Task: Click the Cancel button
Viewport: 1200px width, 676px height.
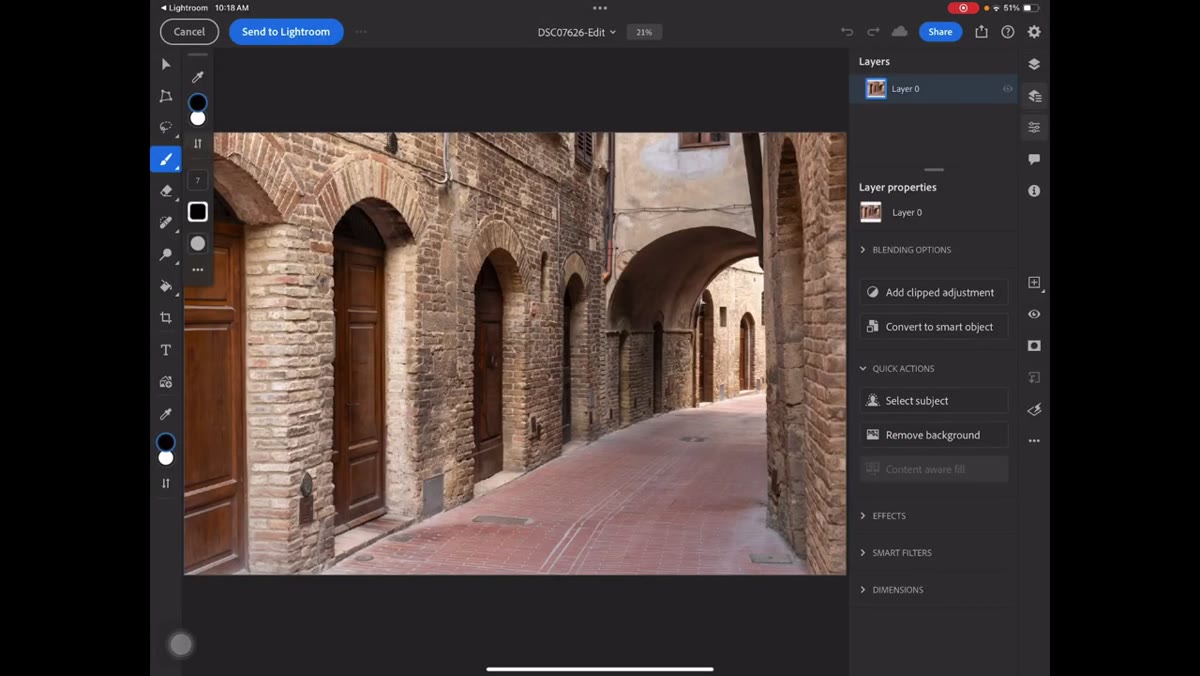Action: point(189,32)
